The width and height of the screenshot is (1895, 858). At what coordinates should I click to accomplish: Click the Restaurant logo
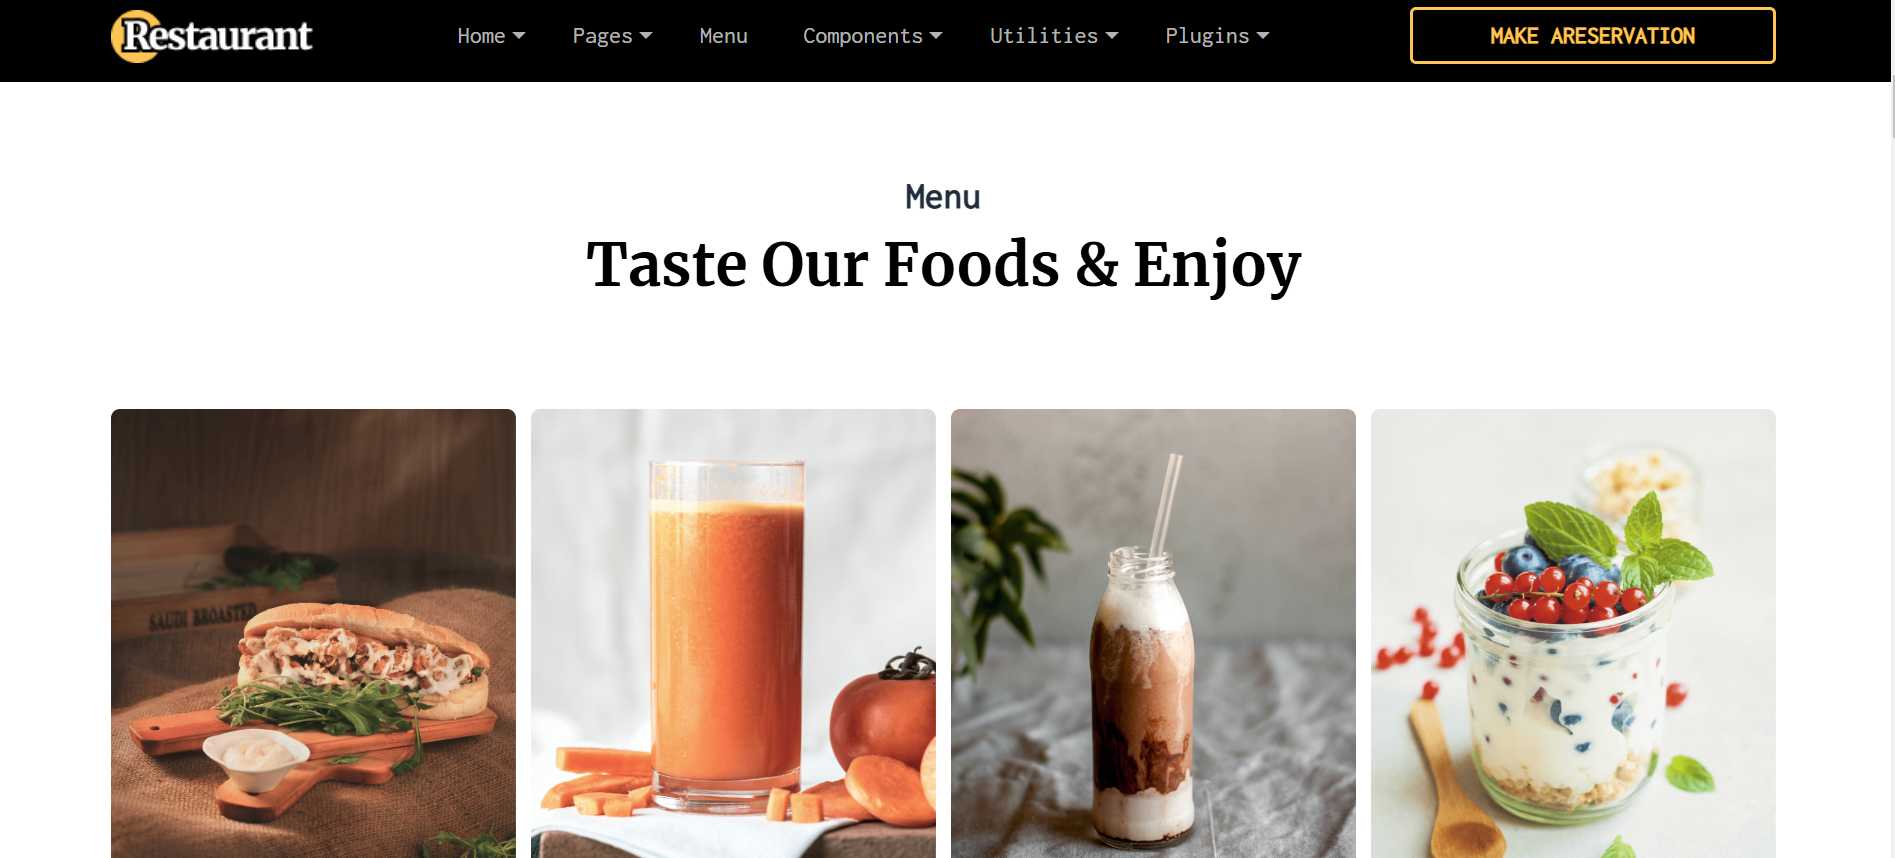coord(212,36)
